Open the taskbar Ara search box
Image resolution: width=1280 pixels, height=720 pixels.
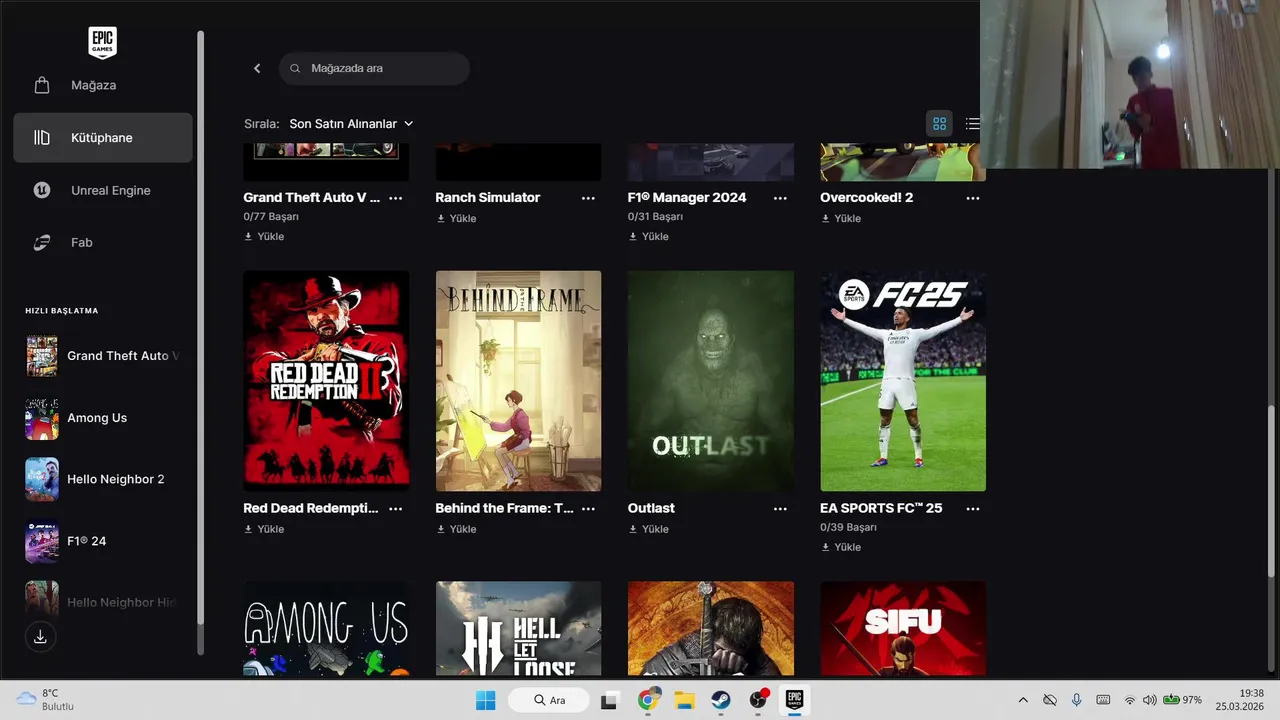[548, 700]
